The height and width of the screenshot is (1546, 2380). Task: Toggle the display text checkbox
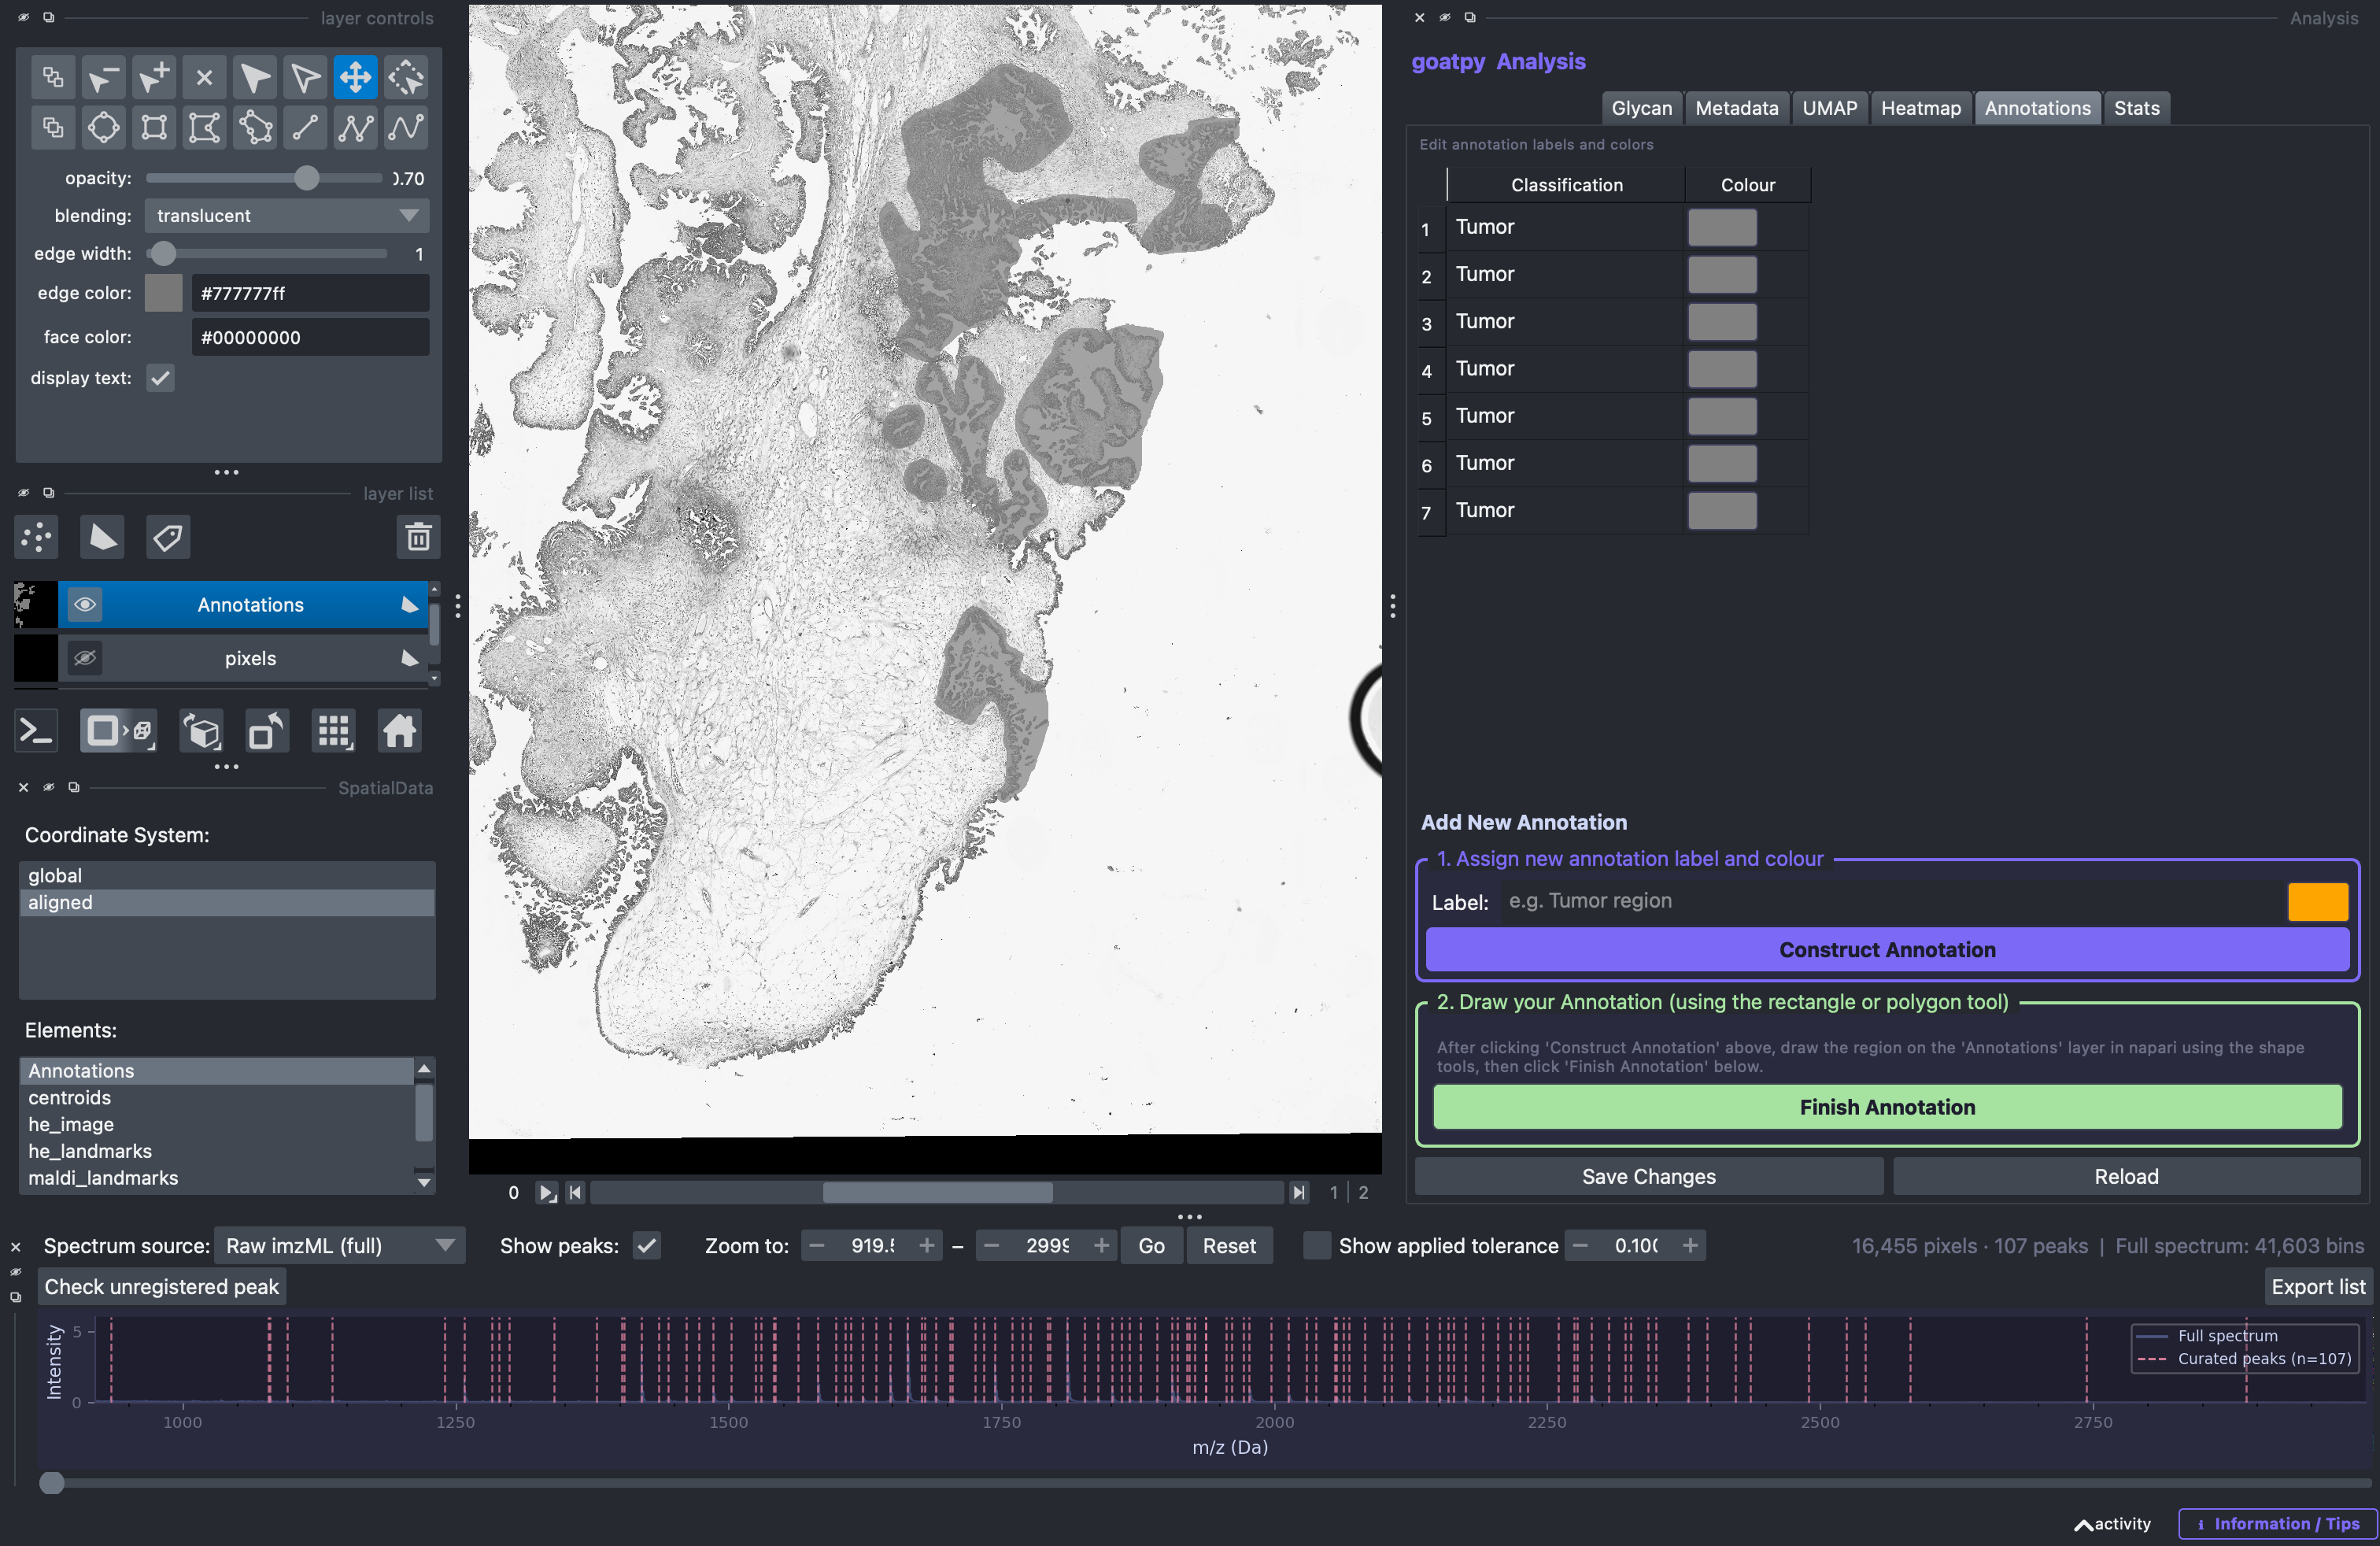(160, 378)
